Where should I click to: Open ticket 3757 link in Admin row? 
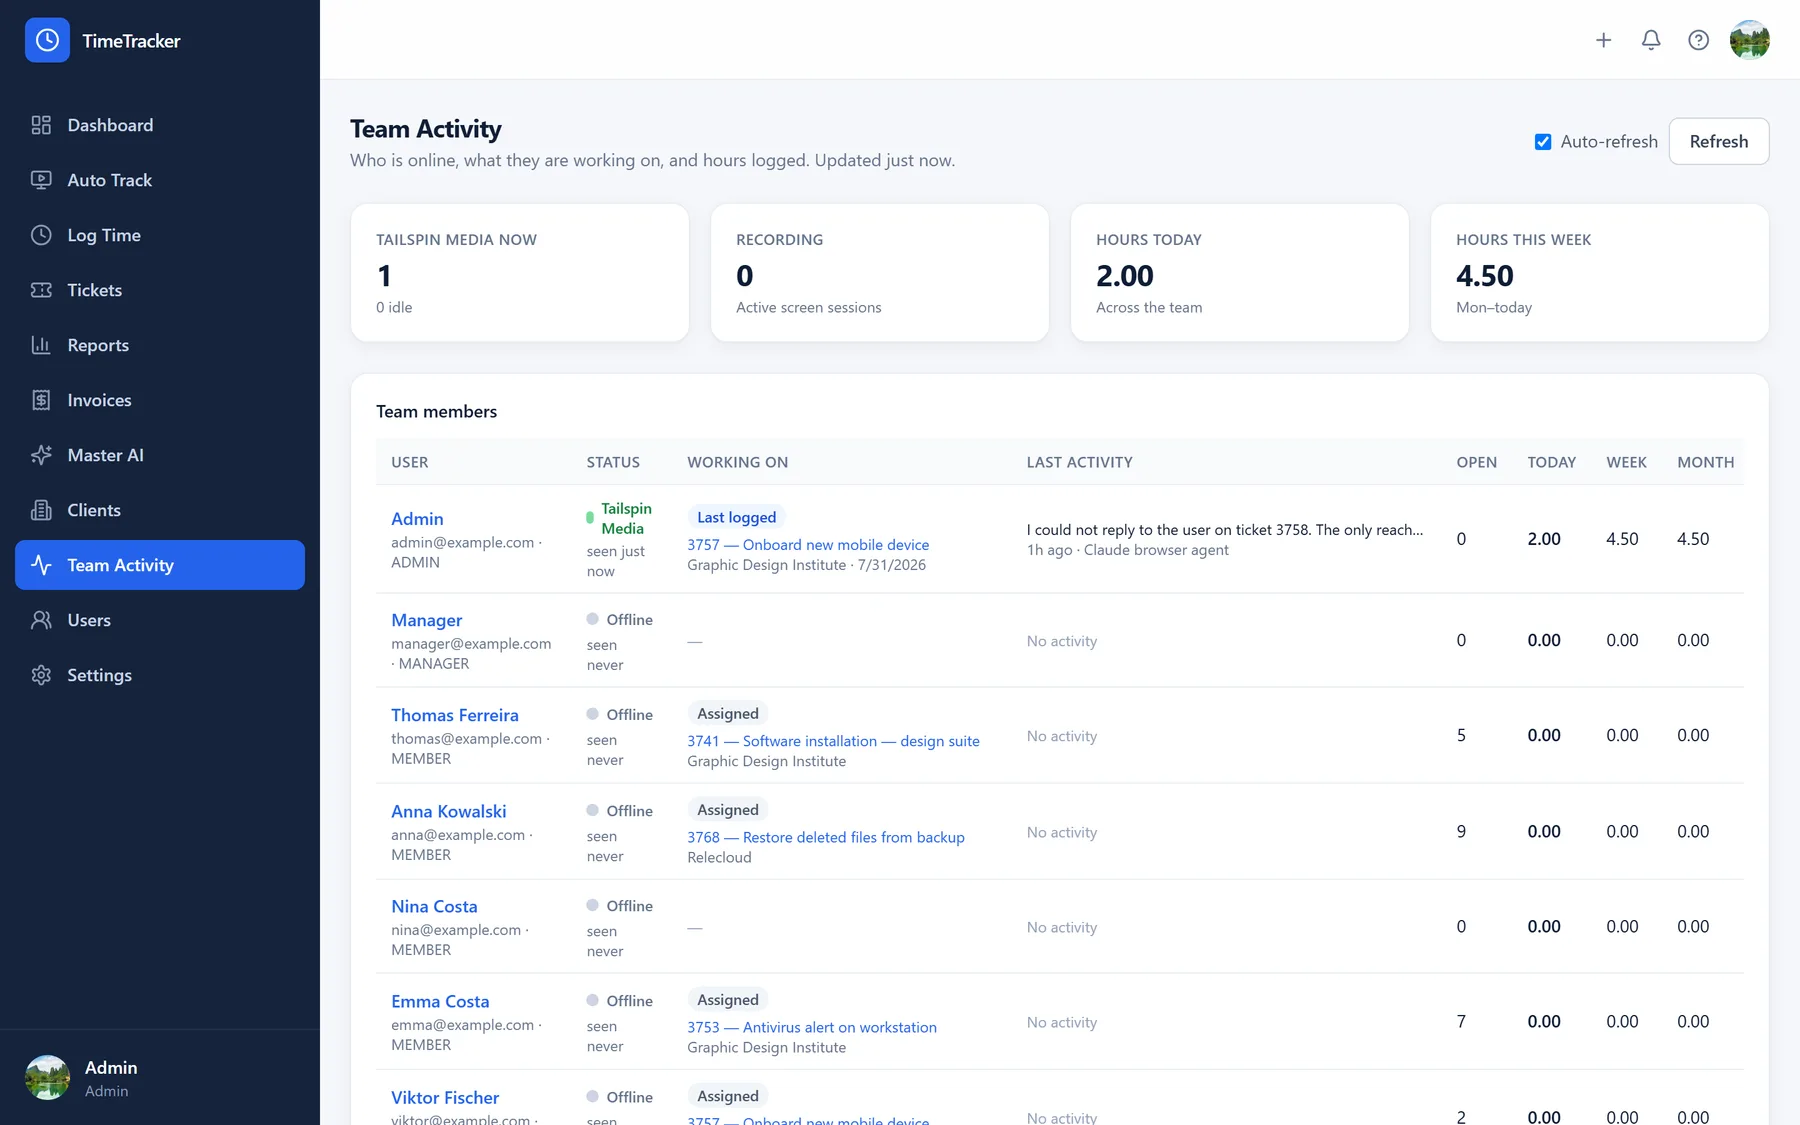click(x=808, y=545)
